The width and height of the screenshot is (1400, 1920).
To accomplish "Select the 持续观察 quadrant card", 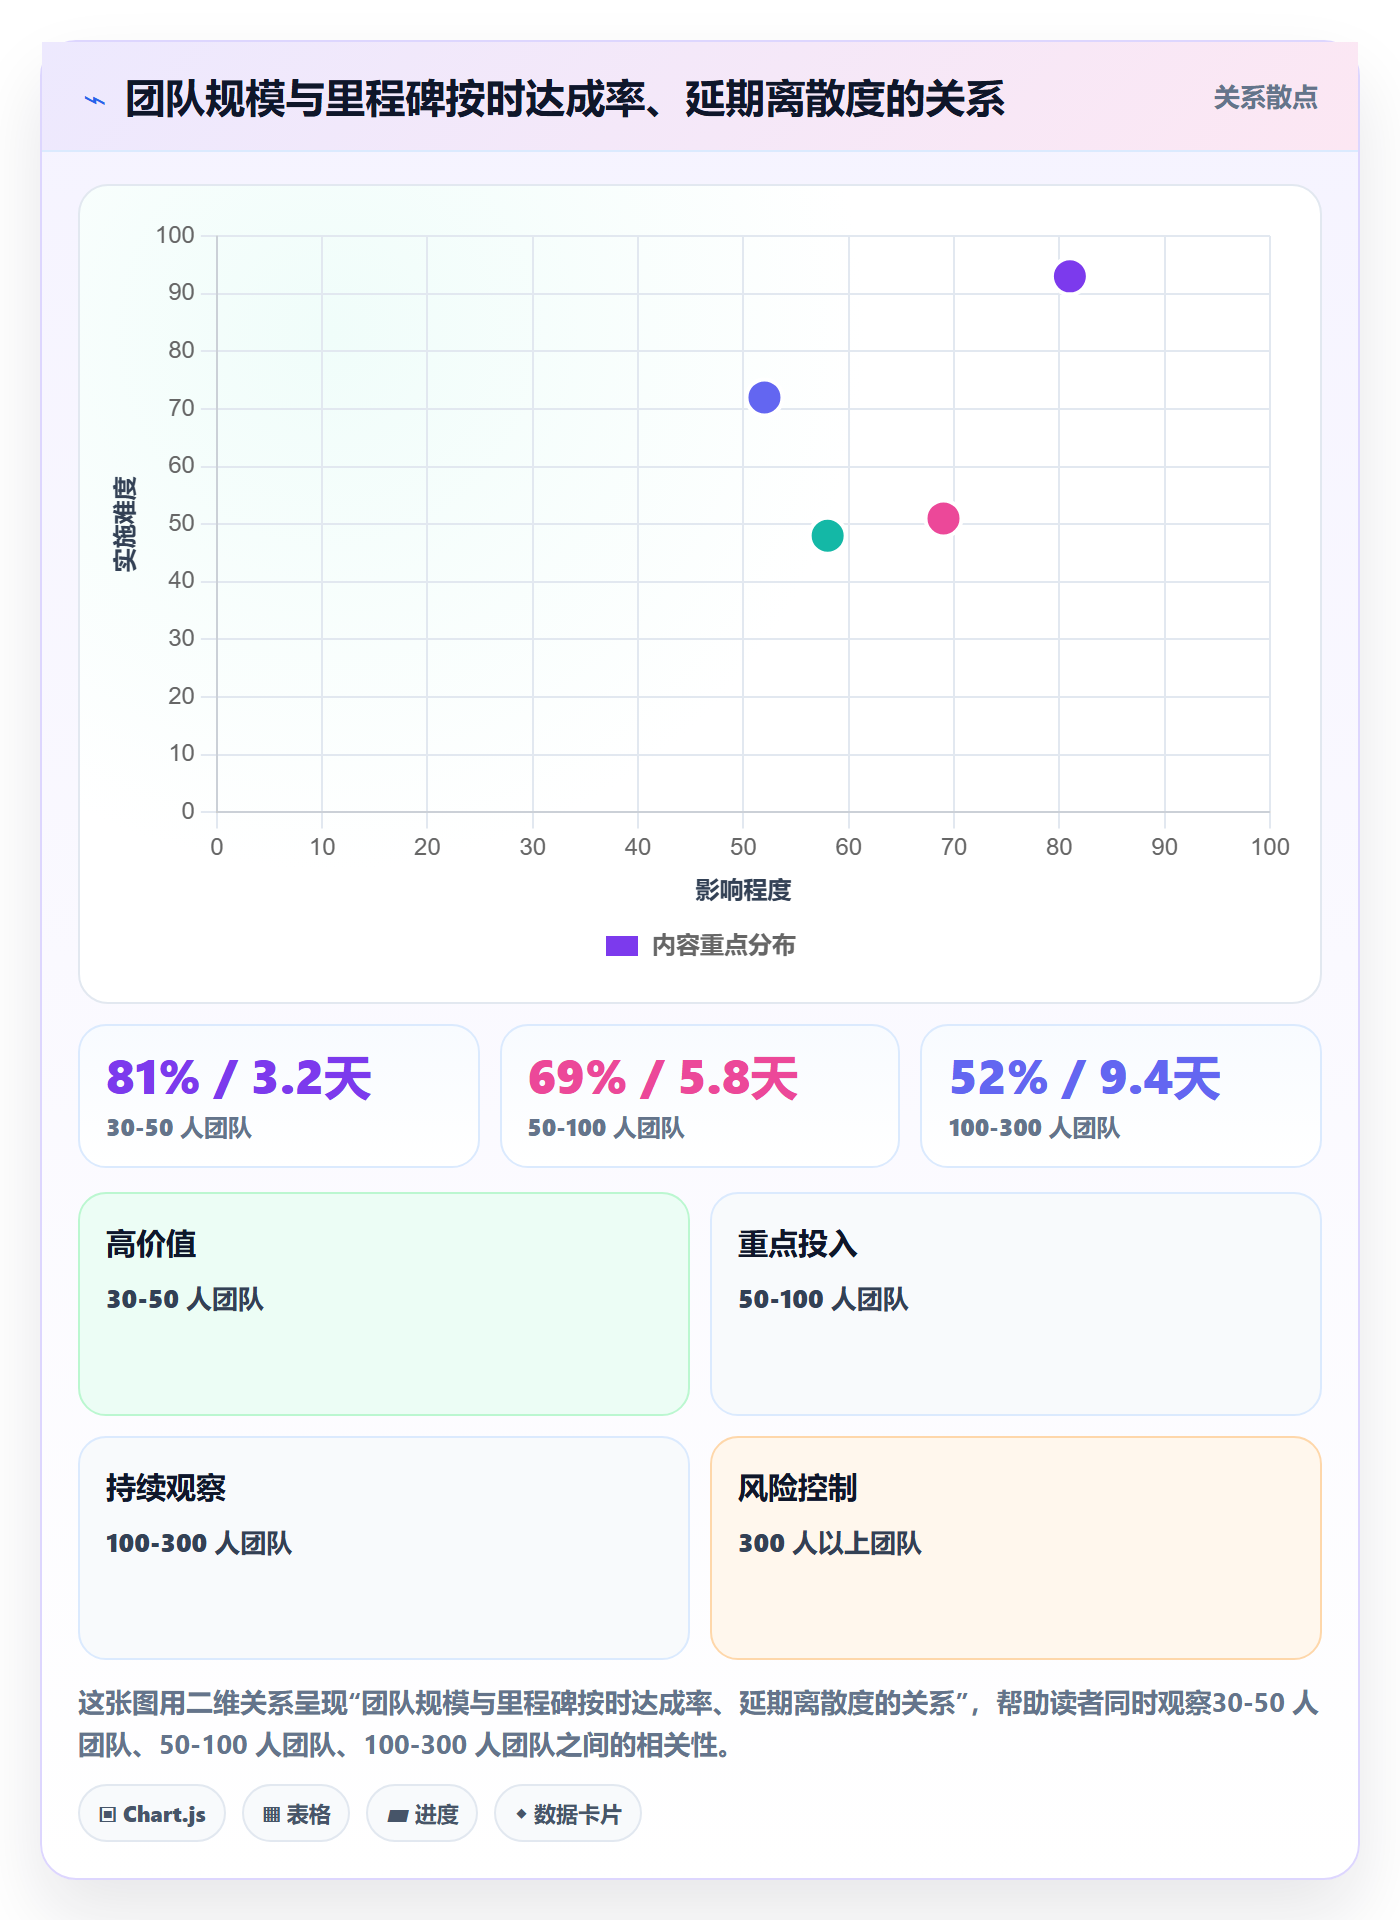I will click(x=384, y=1548).
